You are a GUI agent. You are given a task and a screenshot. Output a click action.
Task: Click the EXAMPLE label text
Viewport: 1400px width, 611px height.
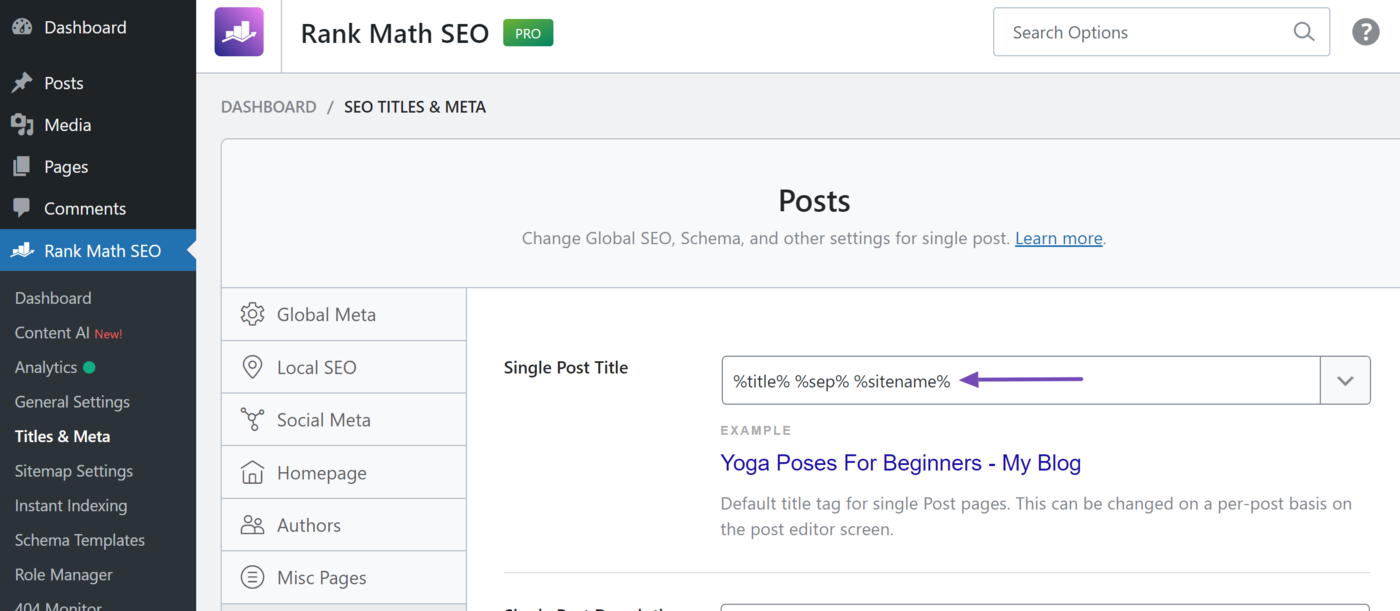[x=756, y=431]
